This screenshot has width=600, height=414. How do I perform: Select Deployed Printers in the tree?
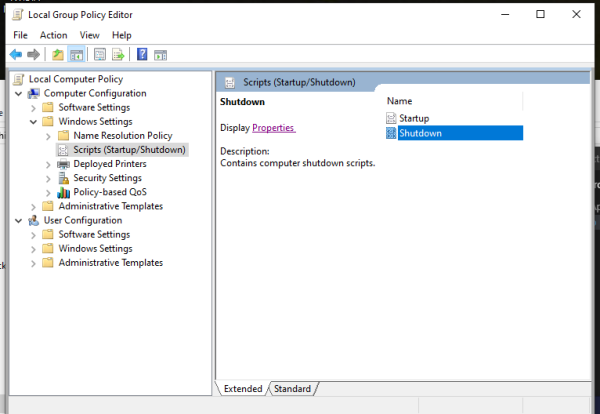109,164
